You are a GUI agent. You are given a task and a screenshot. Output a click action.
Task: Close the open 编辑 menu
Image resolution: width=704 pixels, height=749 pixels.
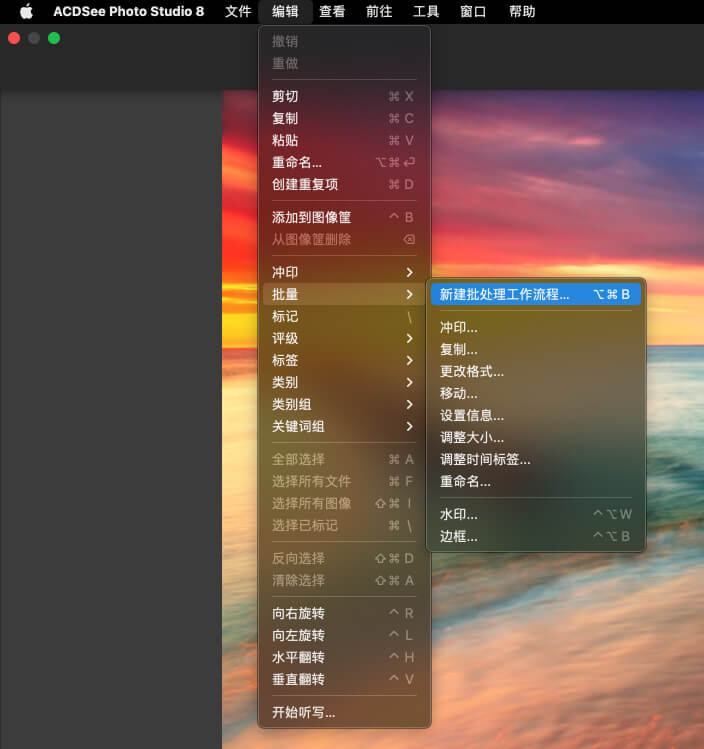point(285,11)
